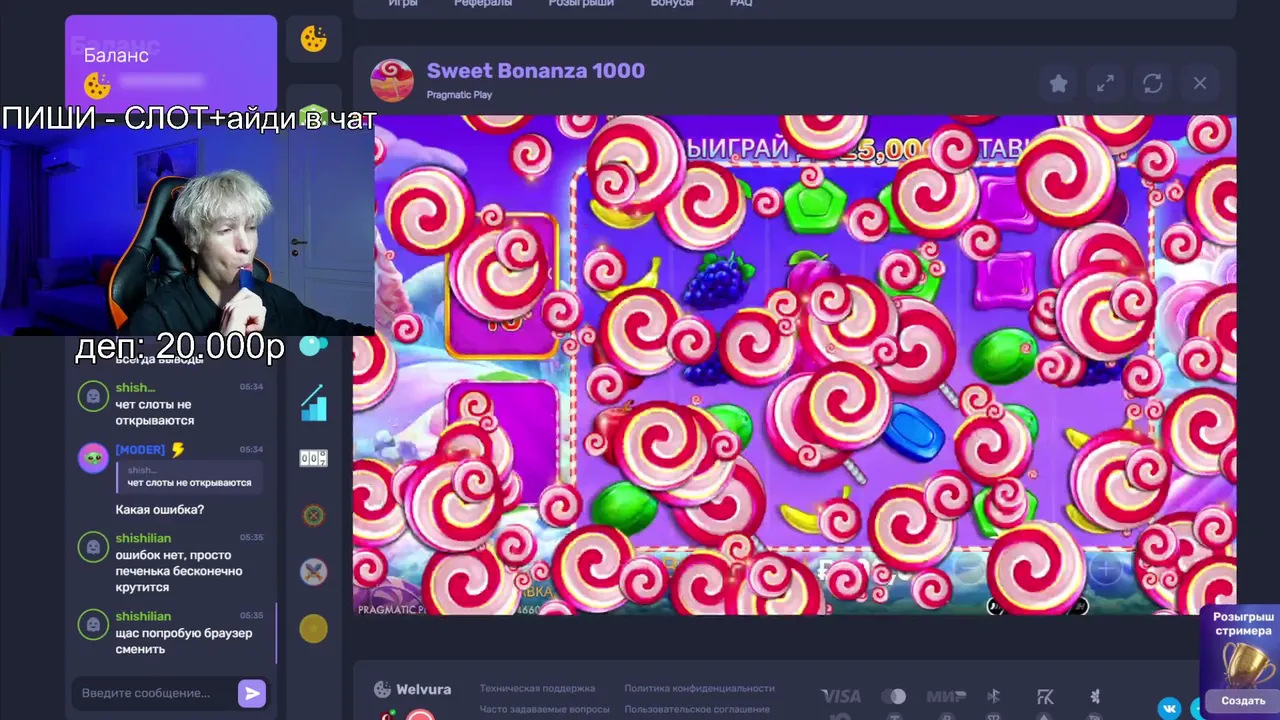This screenshot has height=720, width=1280.
Task: Open Пользовательское соглашение link
Action: click(699, 709)
